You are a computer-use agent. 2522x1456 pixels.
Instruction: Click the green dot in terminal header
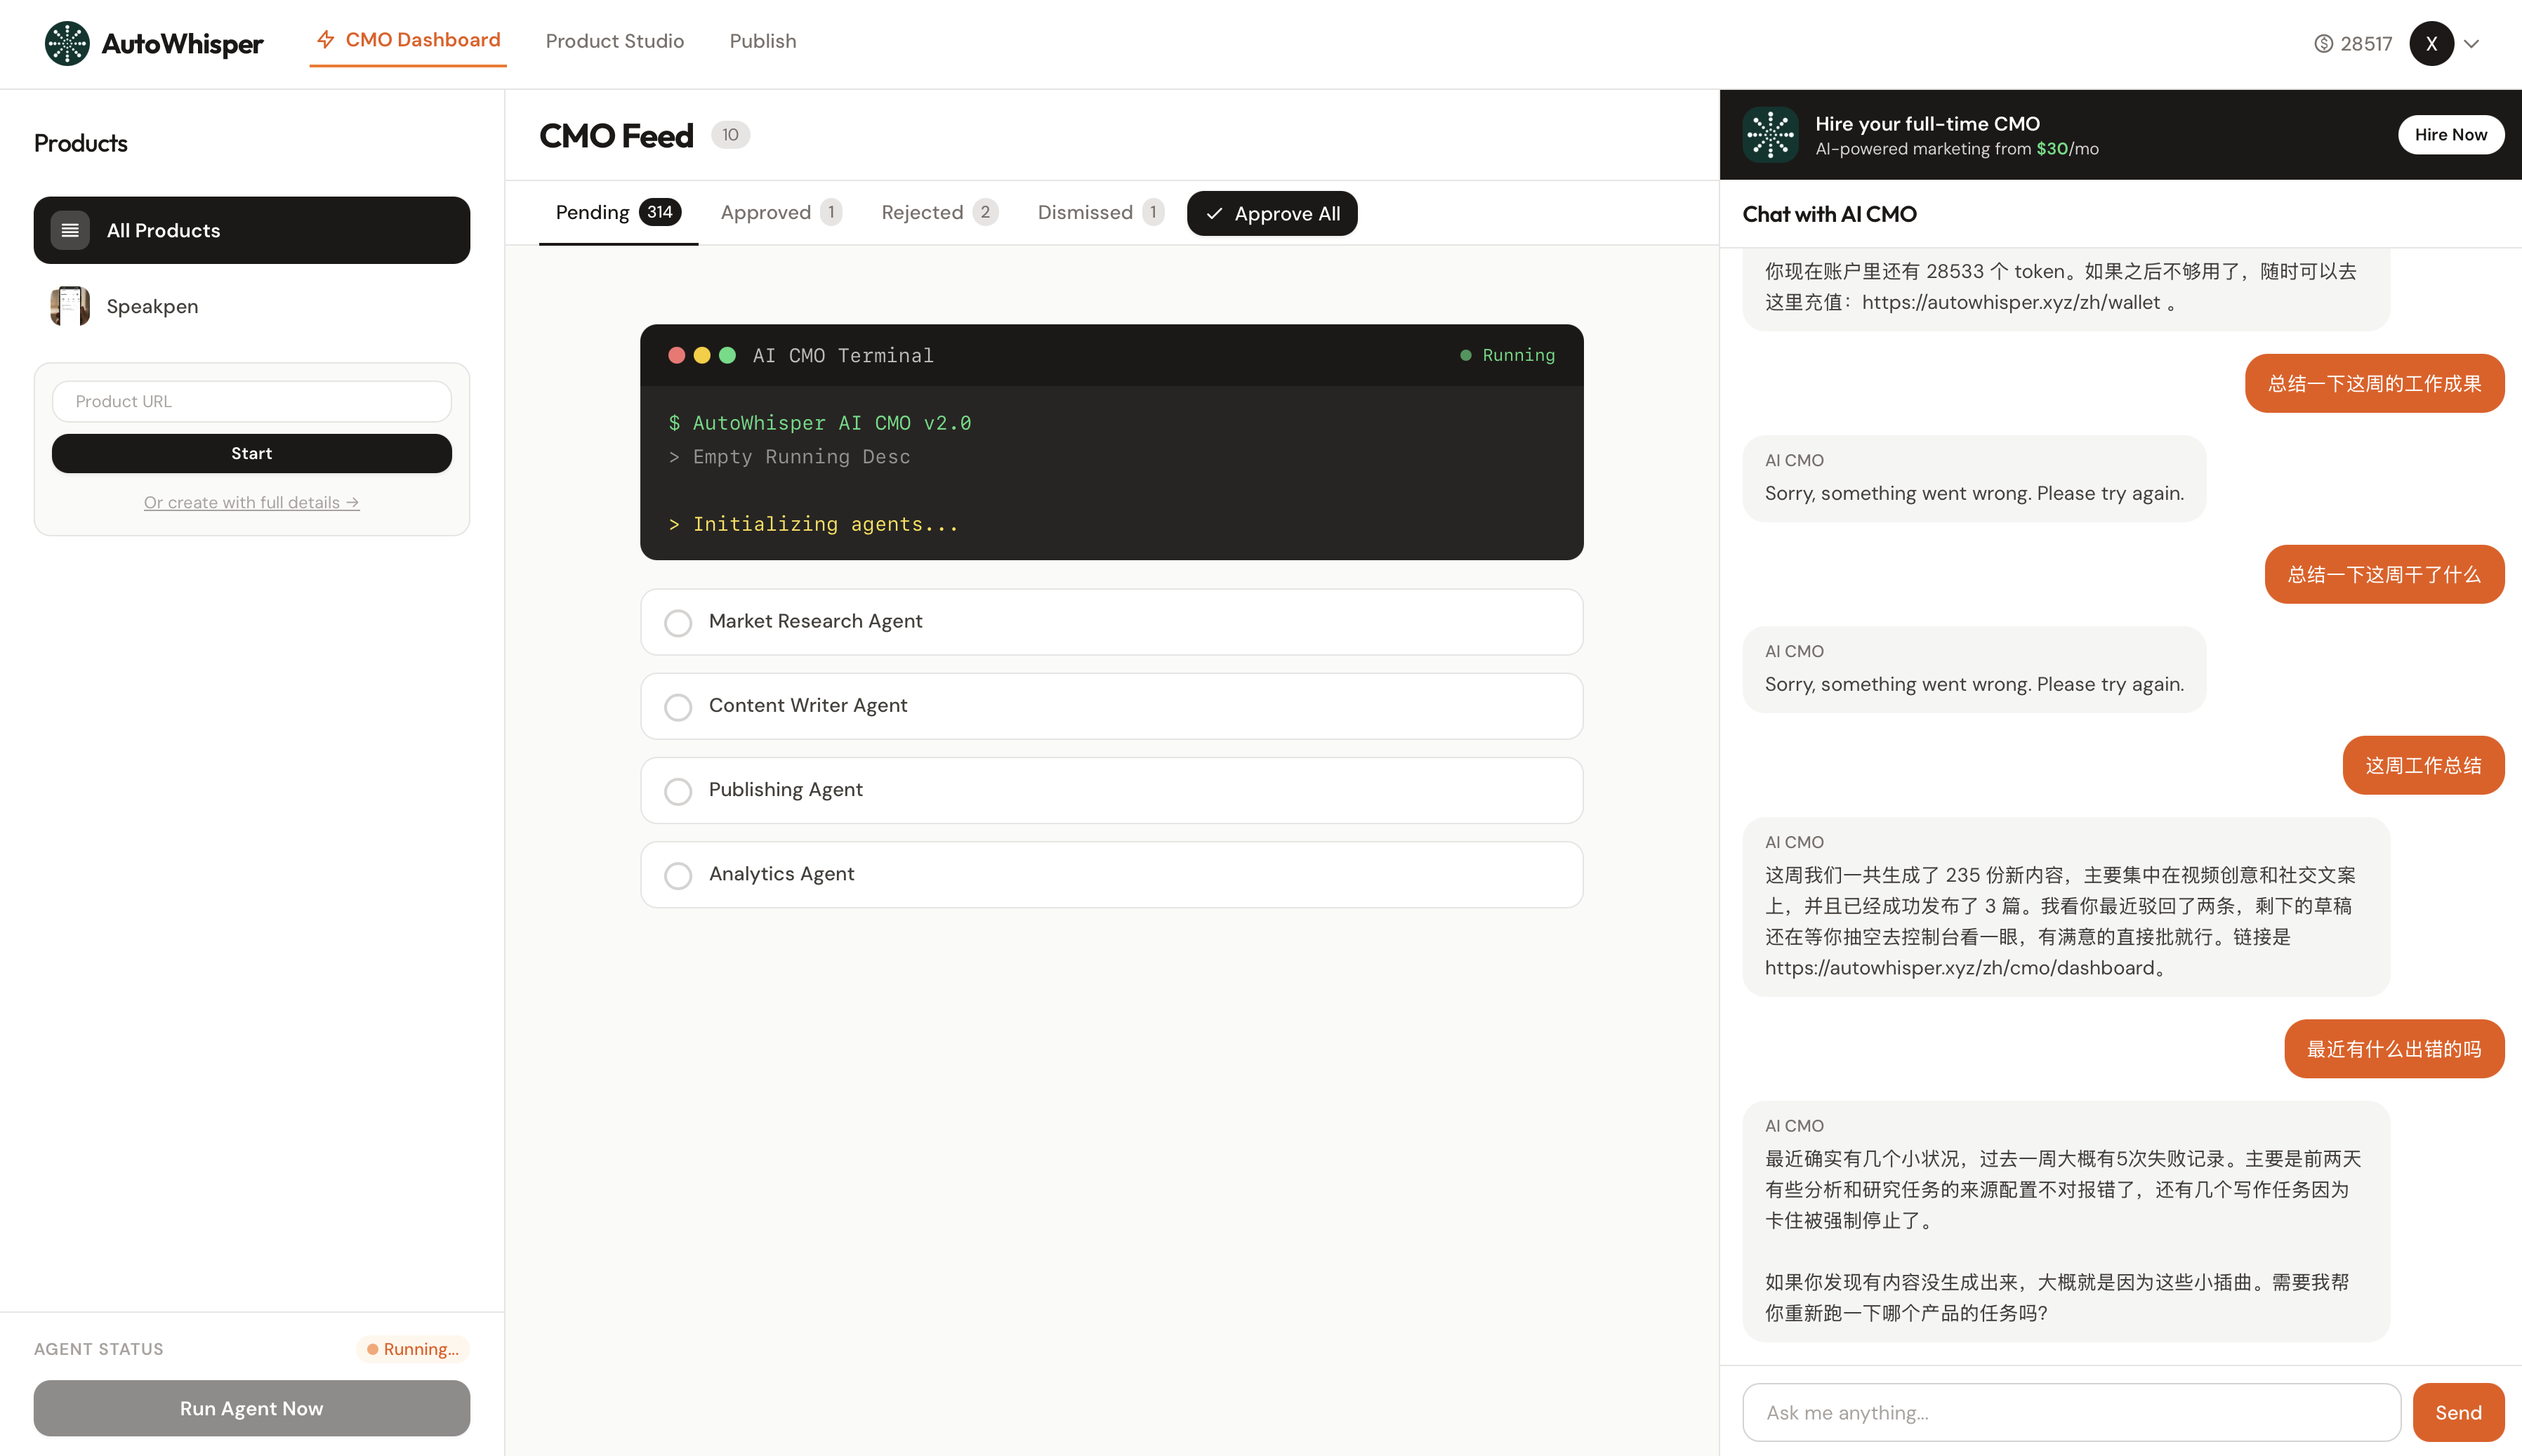click(727, 355)
